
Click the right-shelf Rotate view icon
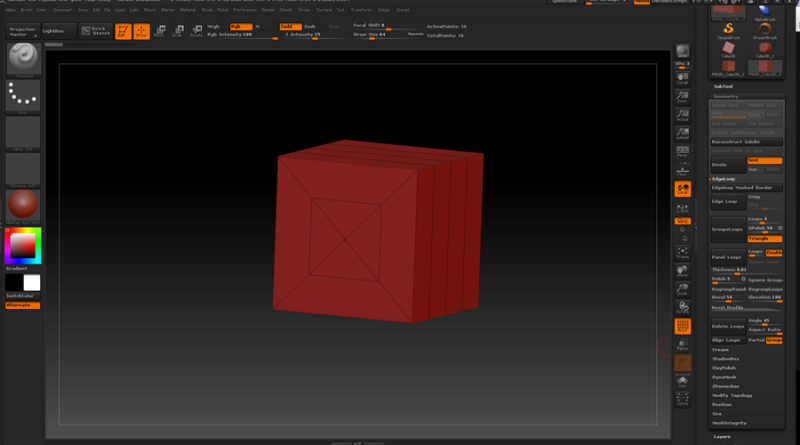(x=683, y=308)
